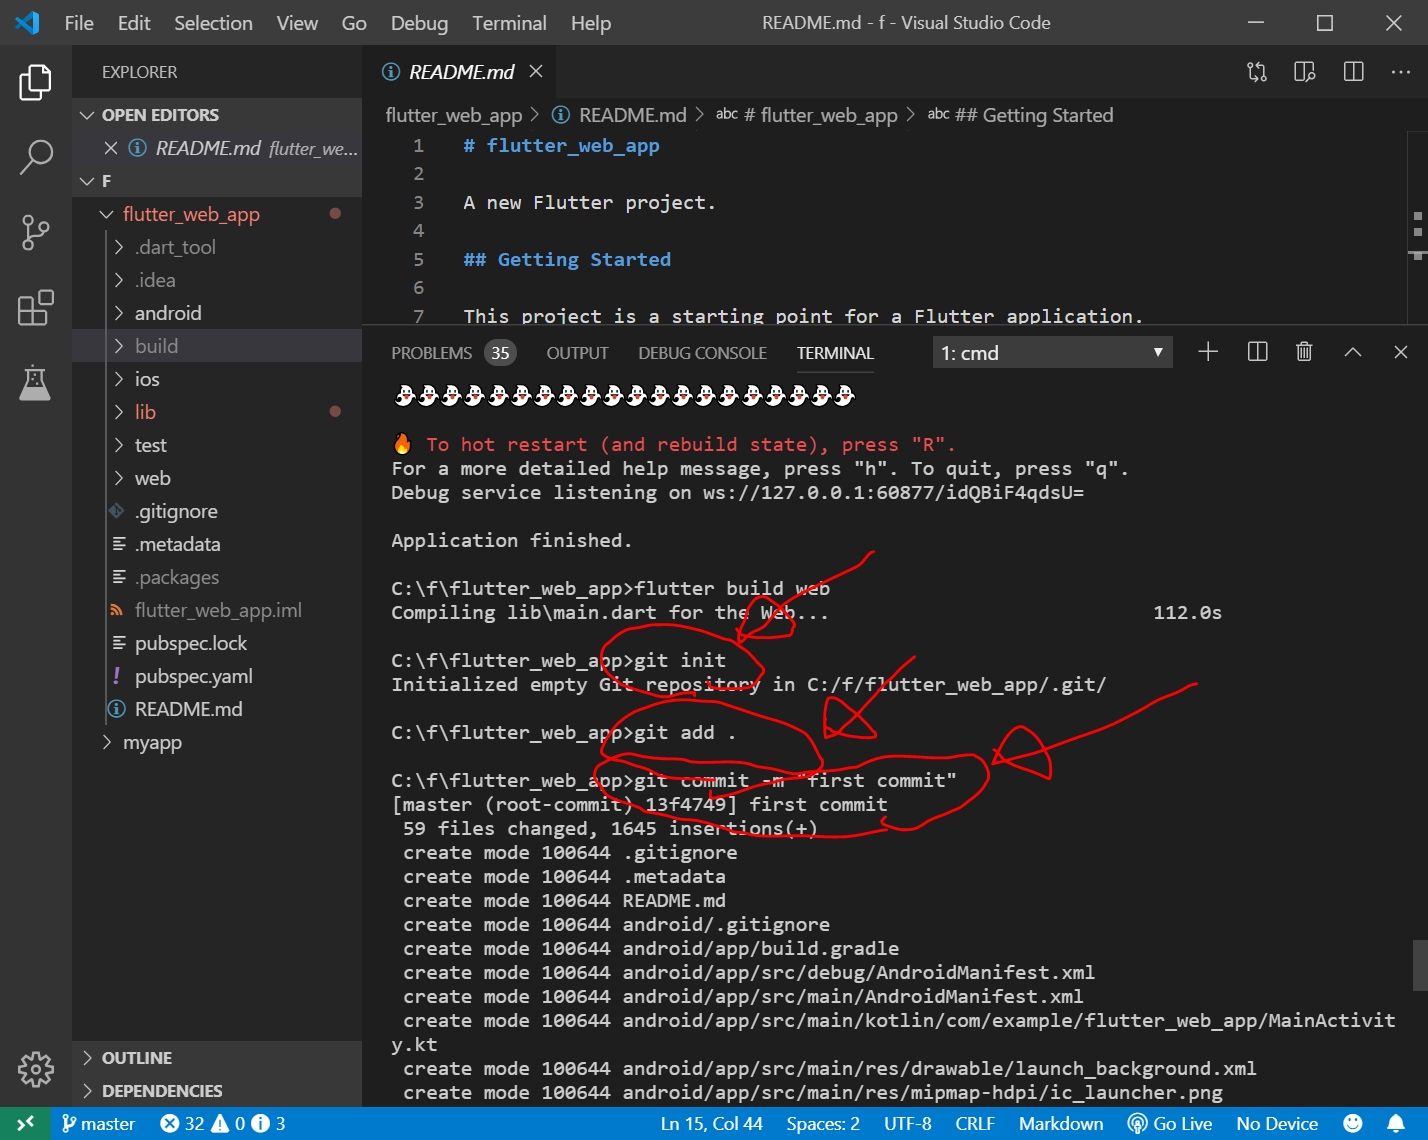Open pubspec.yaml file in explorer
Viewport: 1428px width, 1140px height.
click(193, 676)
